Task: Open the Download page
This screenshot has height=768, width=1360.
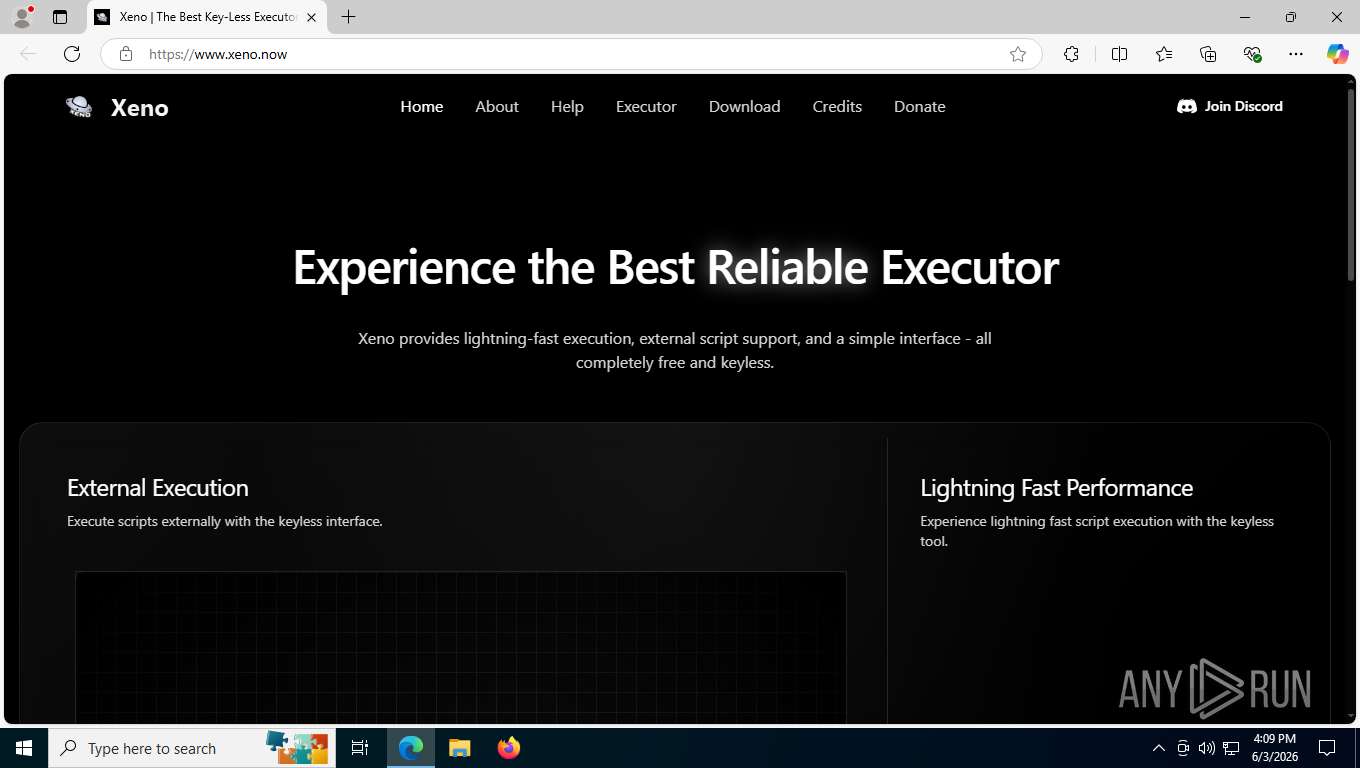Action: tap(745, 106)
